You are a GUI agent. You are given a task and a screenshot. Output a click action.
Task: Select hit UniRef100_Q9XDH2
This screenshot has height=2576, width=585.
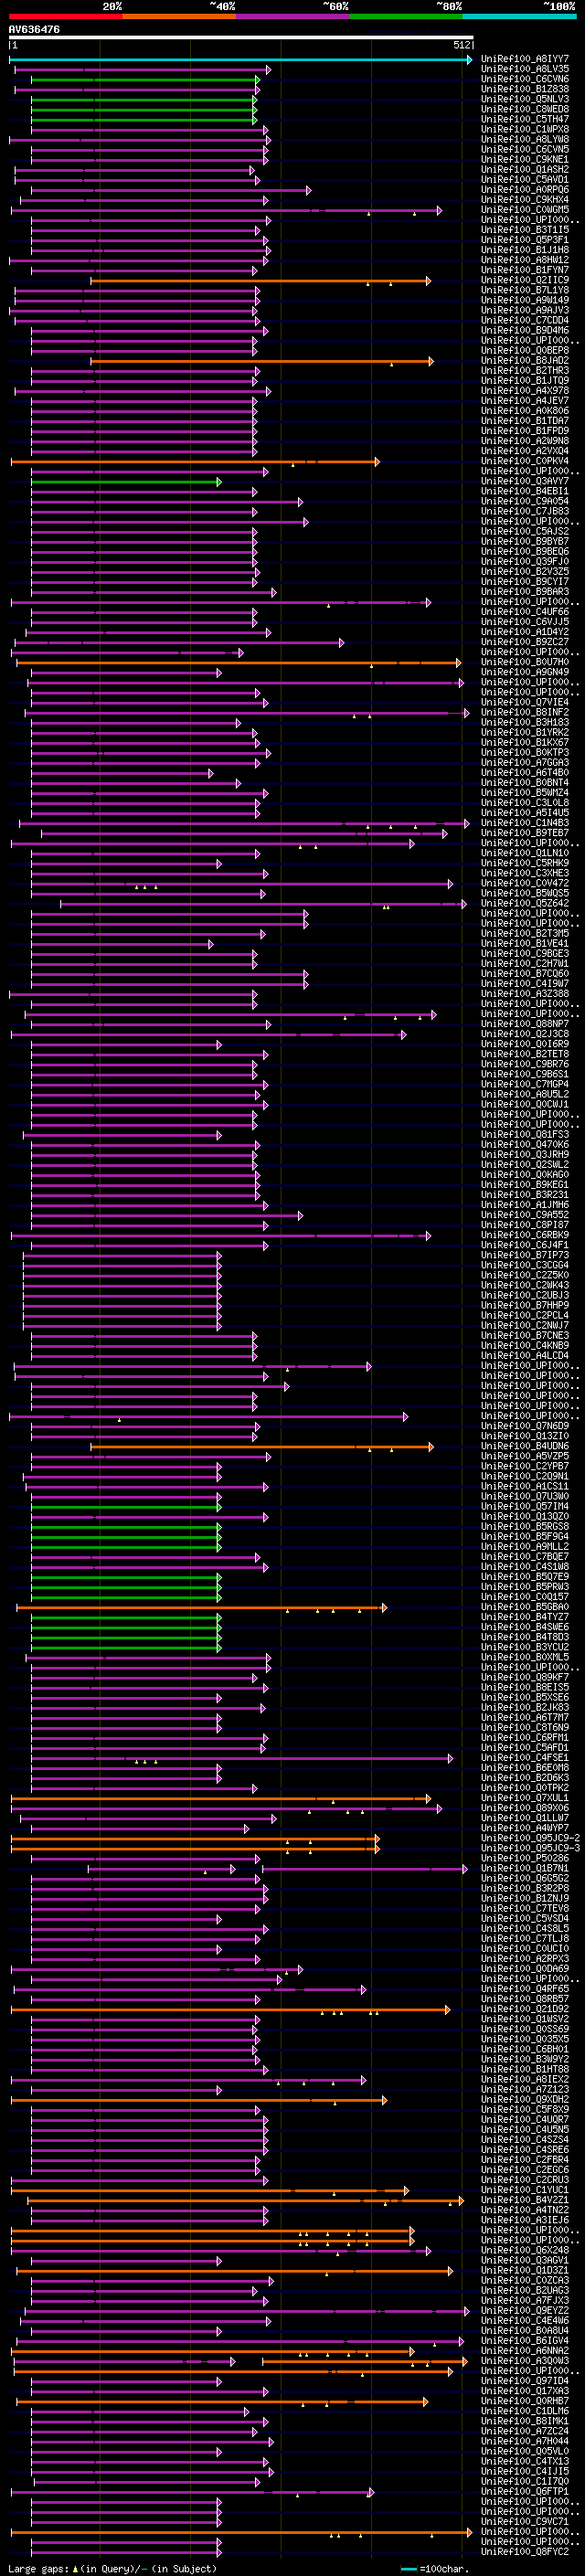pos(525,2099)
